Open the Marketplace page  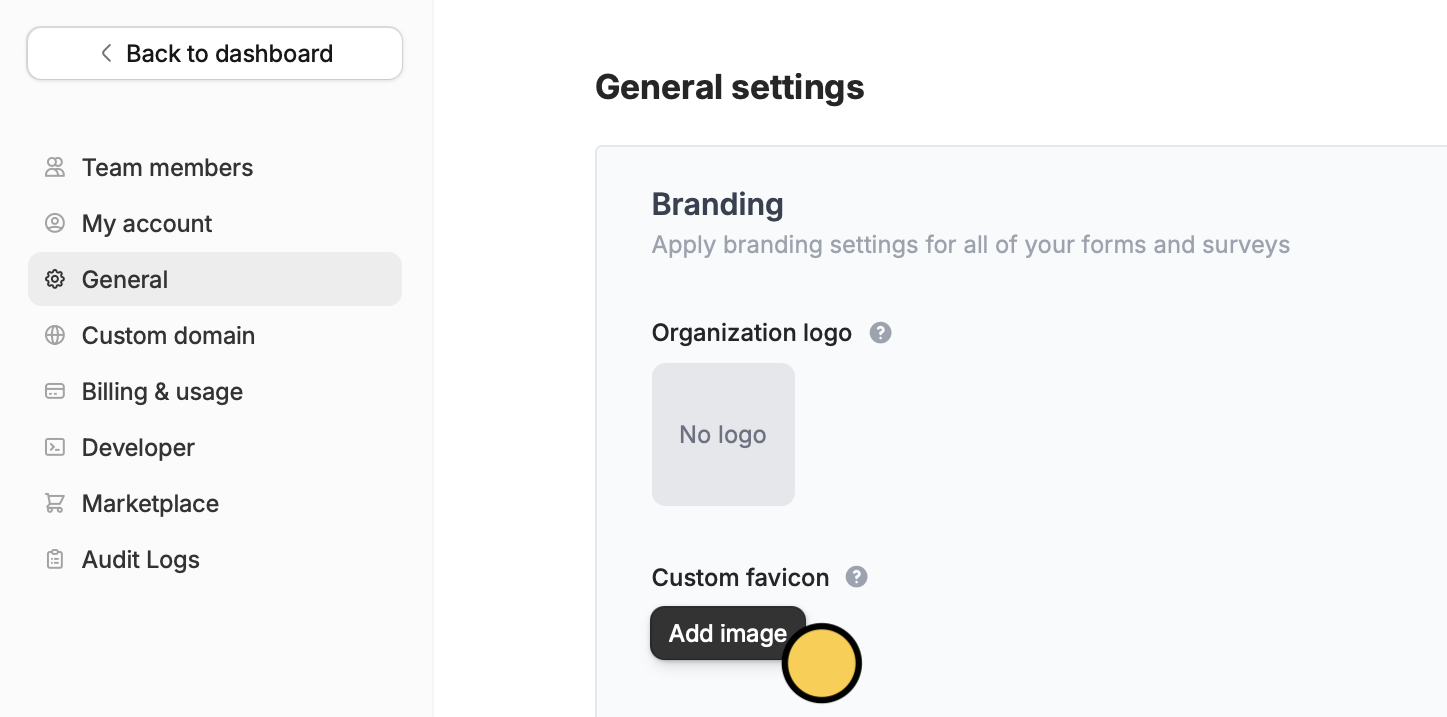[x=150, y=503]
